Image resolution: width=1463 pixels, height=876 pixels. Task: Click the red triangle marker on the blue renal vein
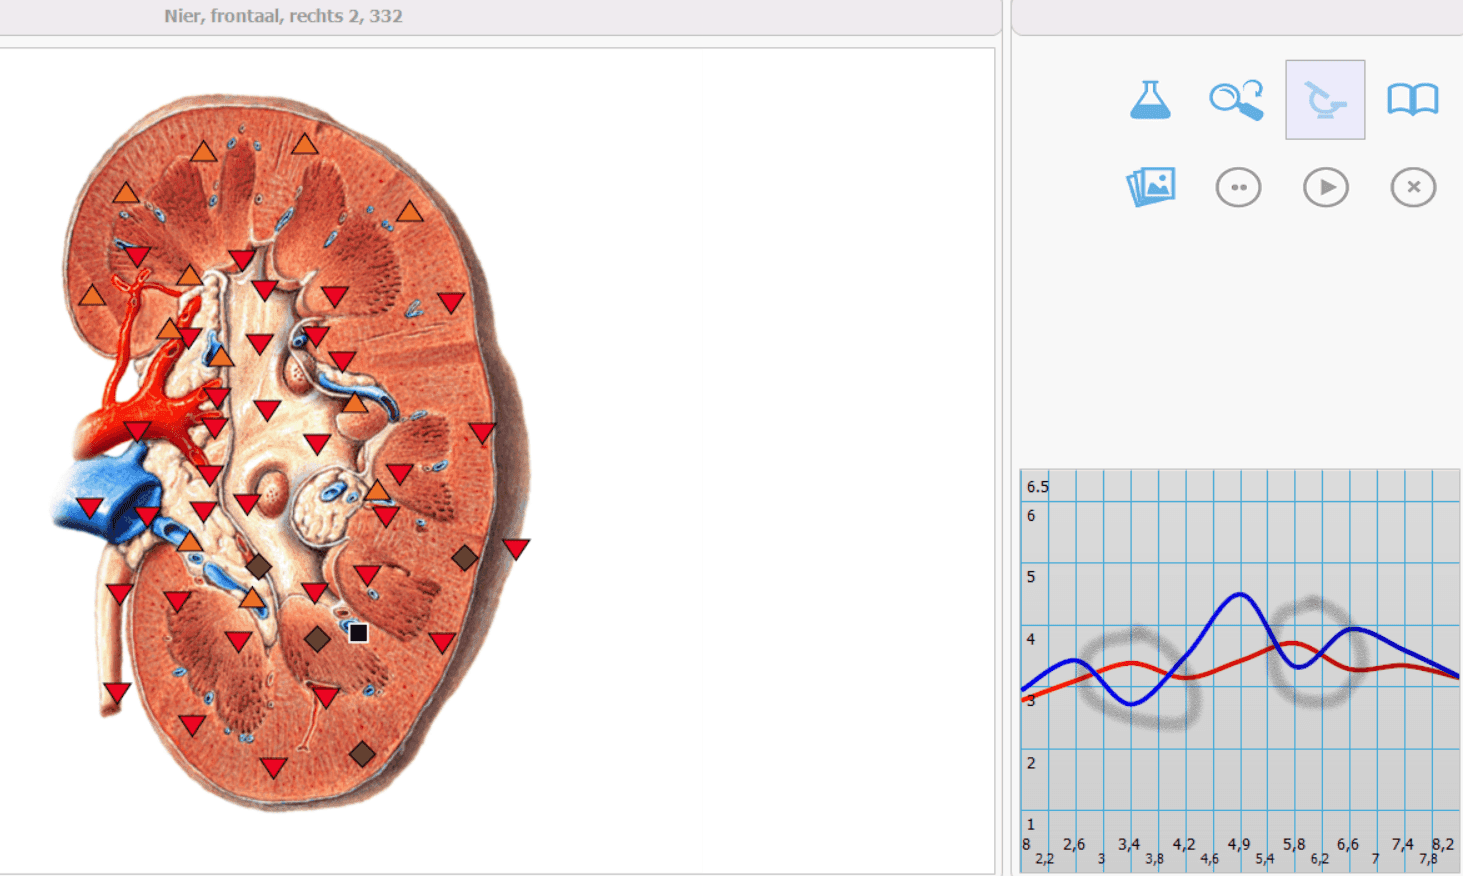tap(90, 507)
